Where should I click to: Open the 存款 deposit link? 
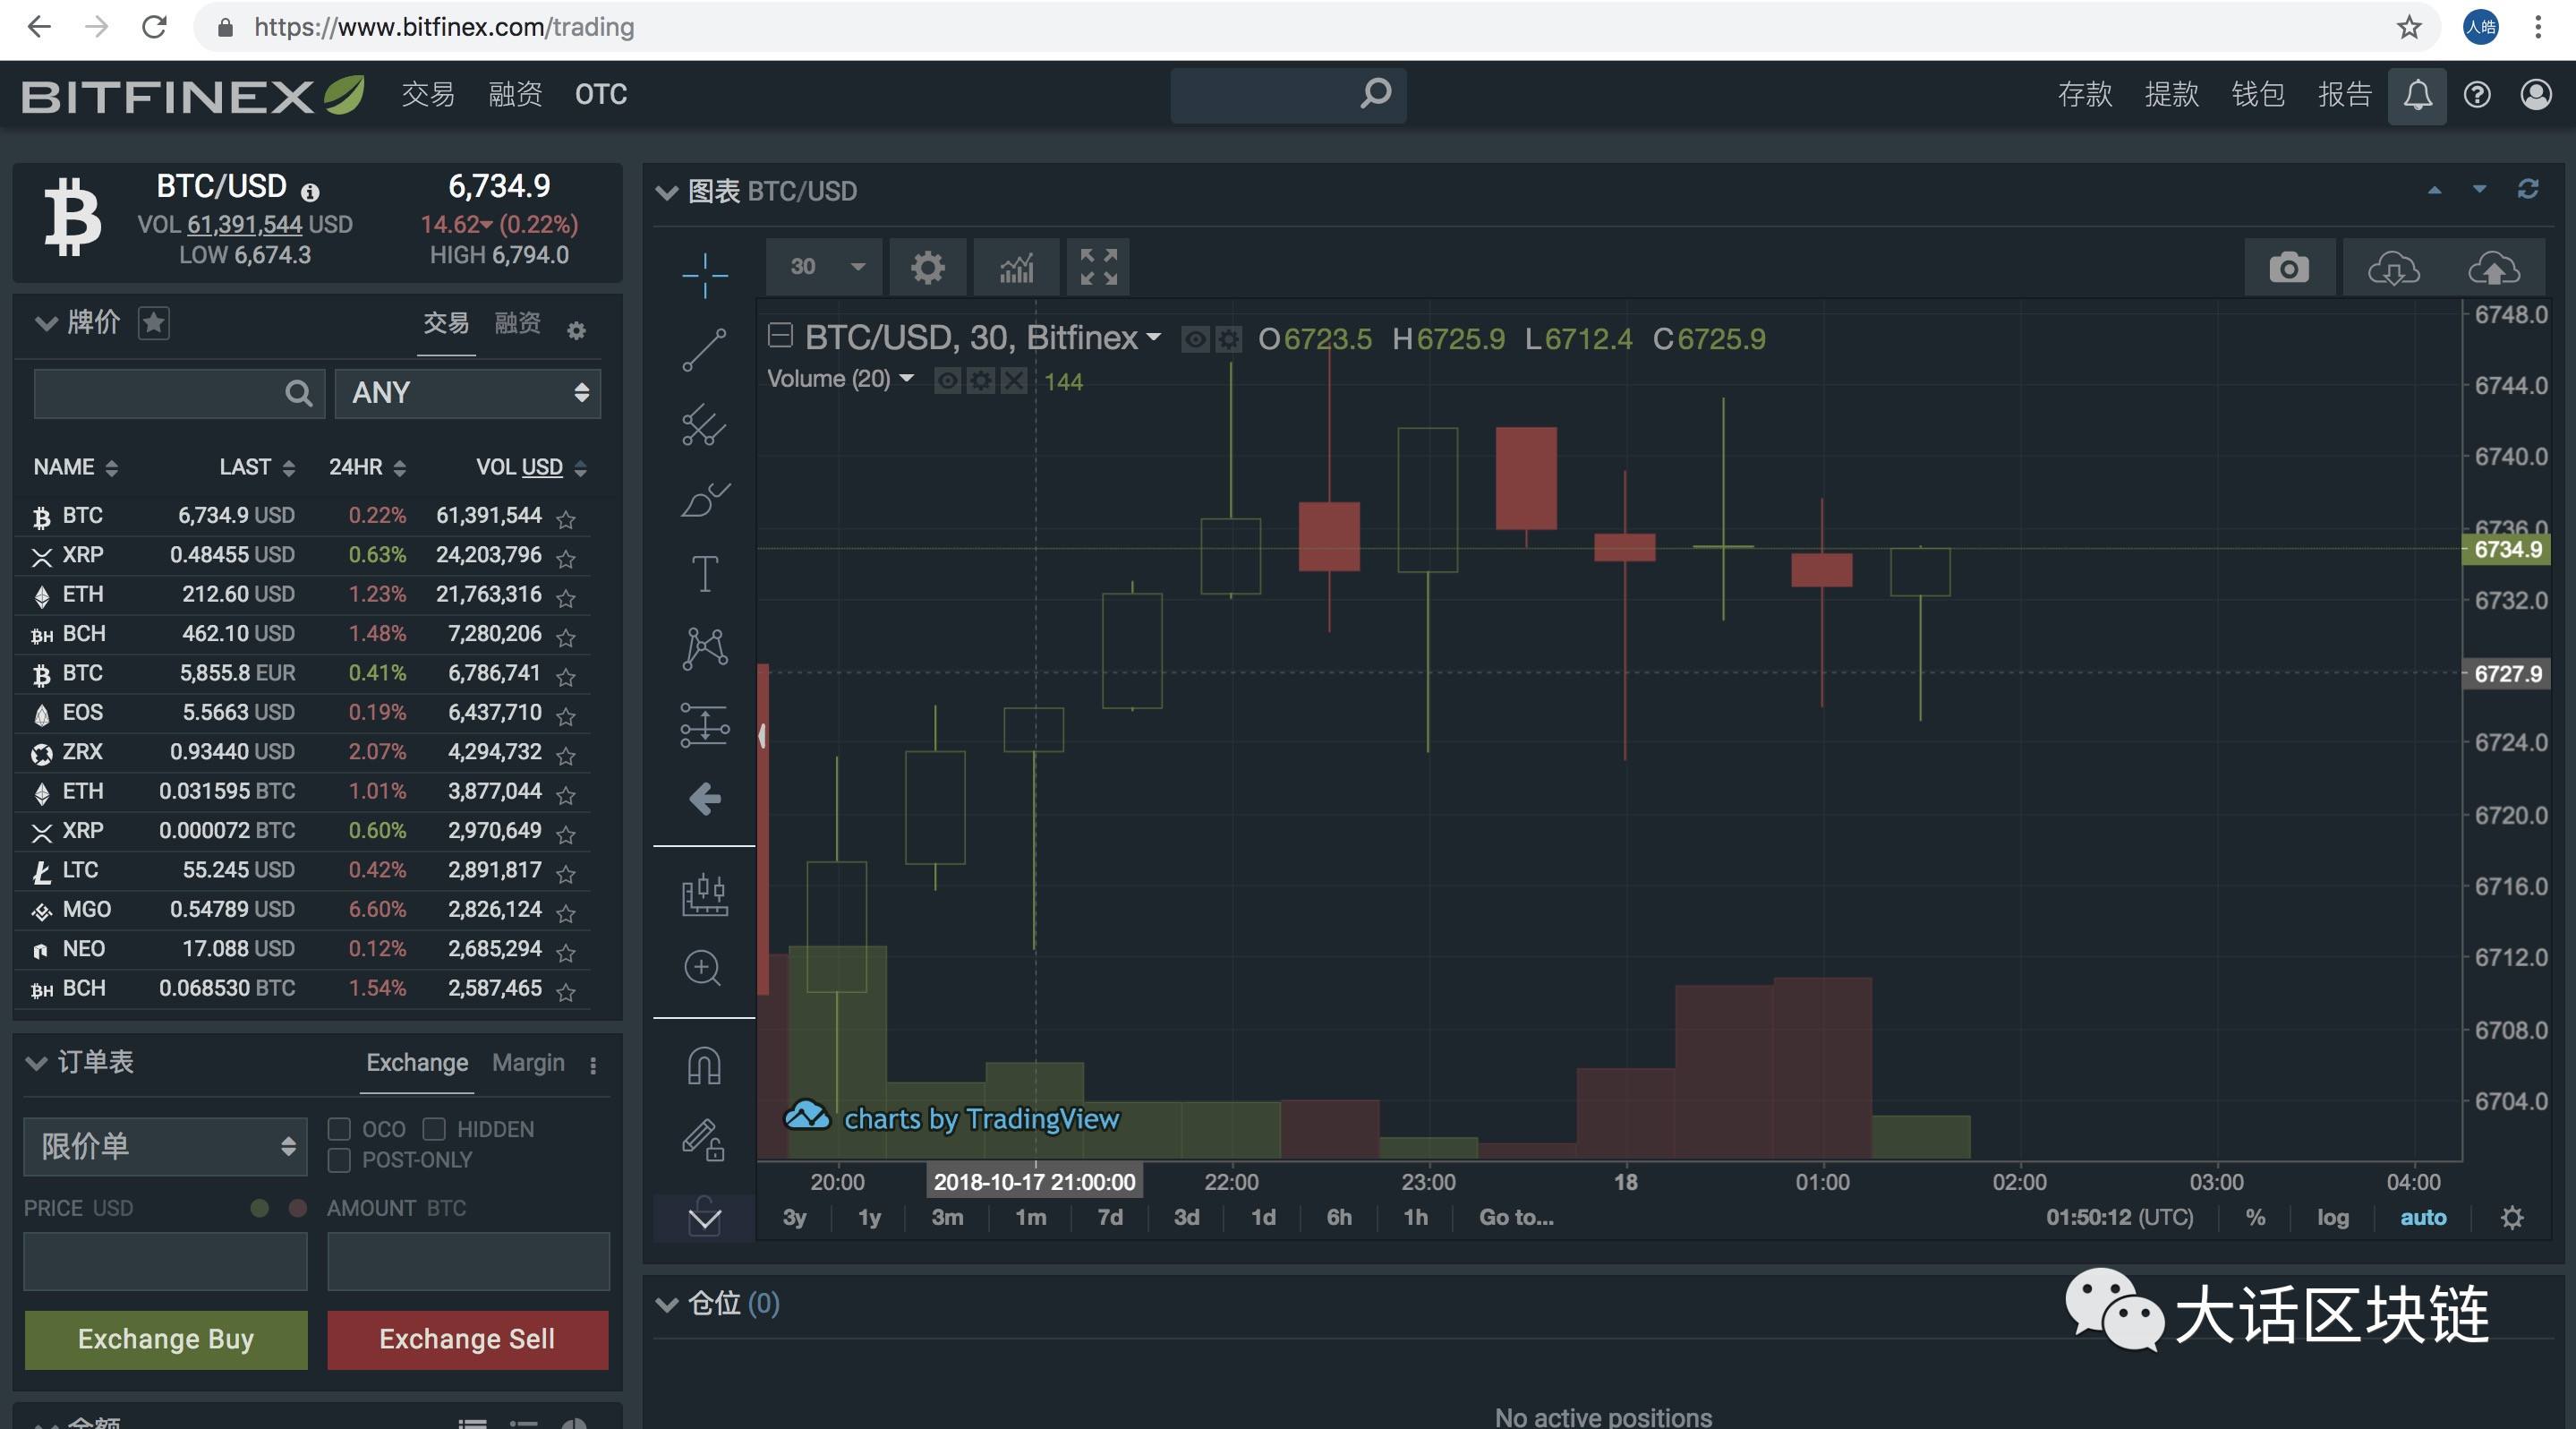click(x=2085, y=94)
